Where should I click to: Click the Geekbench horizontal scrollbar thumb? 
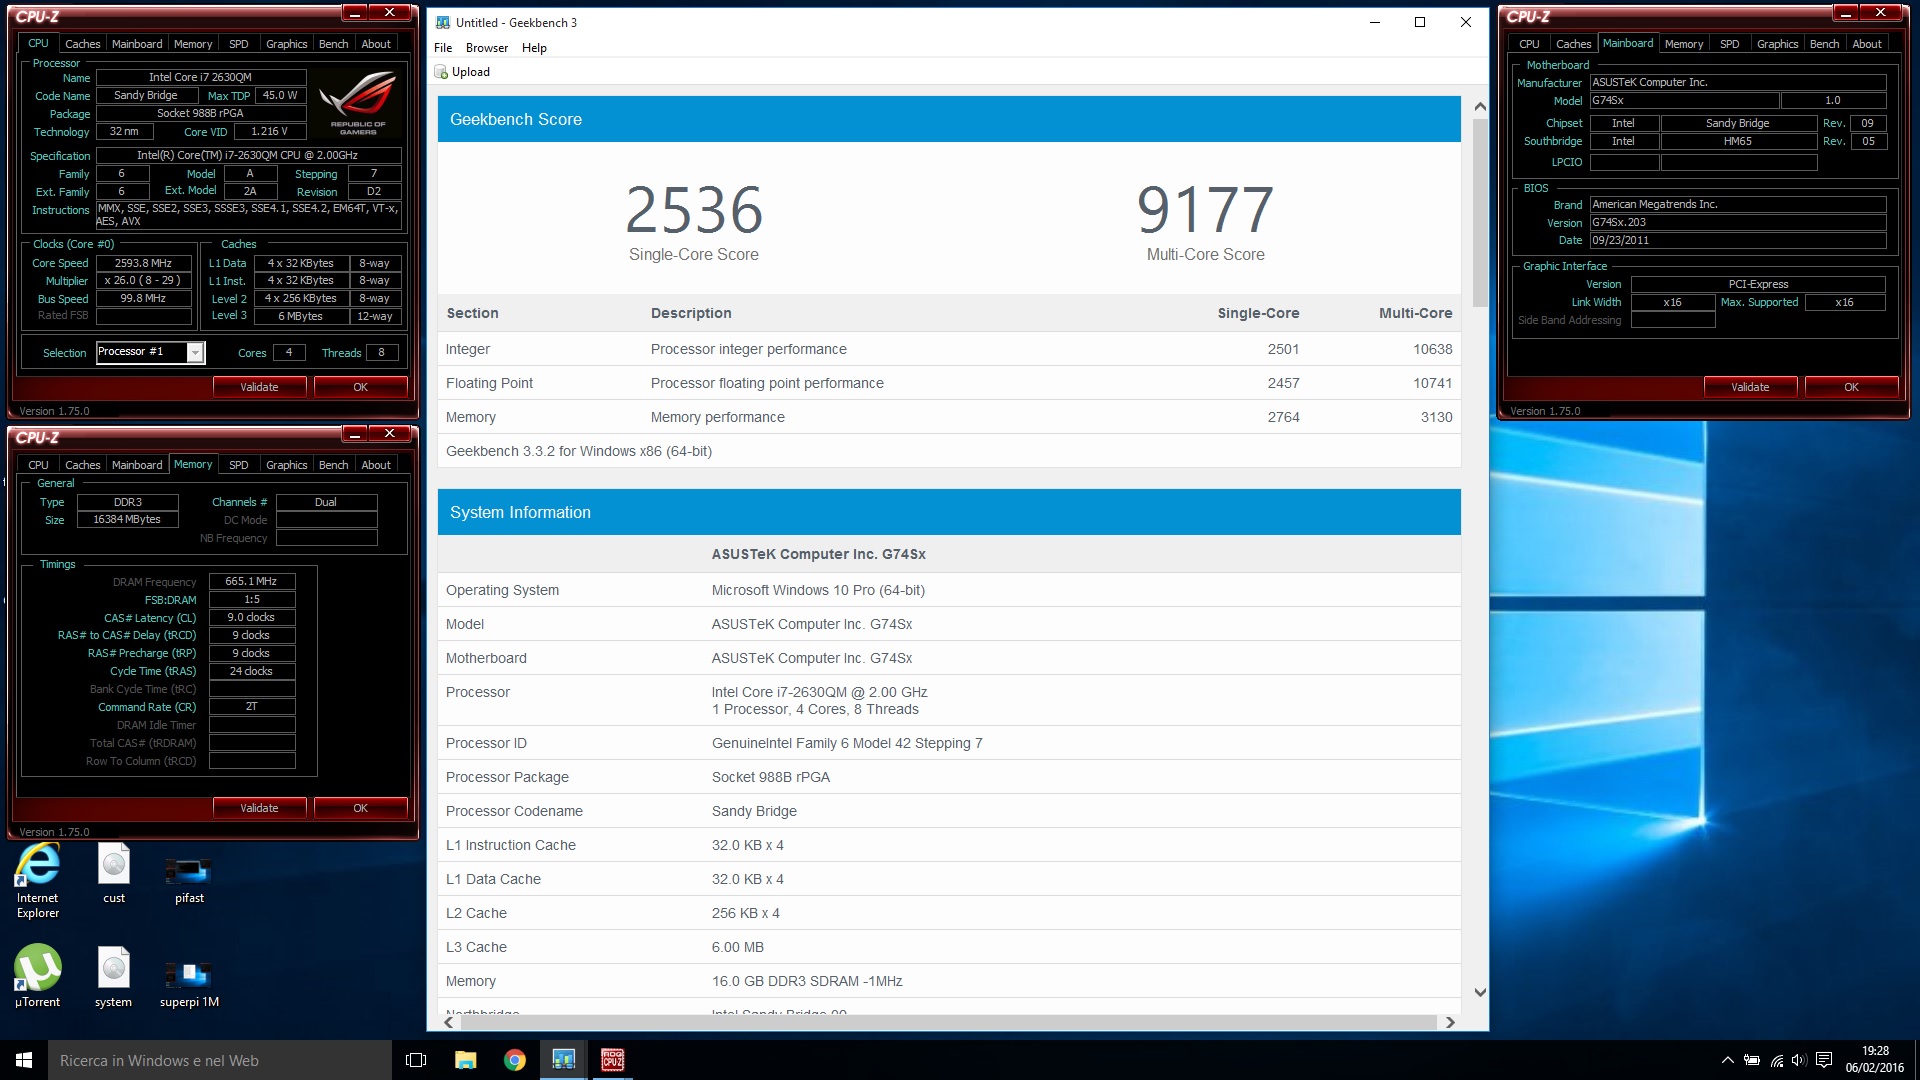(948, 1022)
